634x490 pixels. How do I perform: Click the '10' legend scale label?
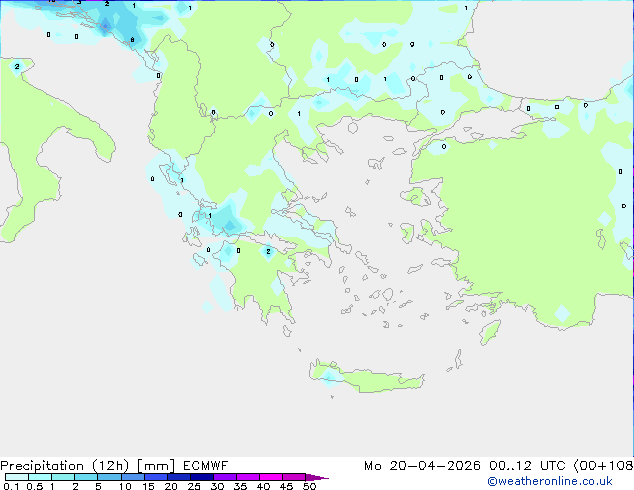125,486
